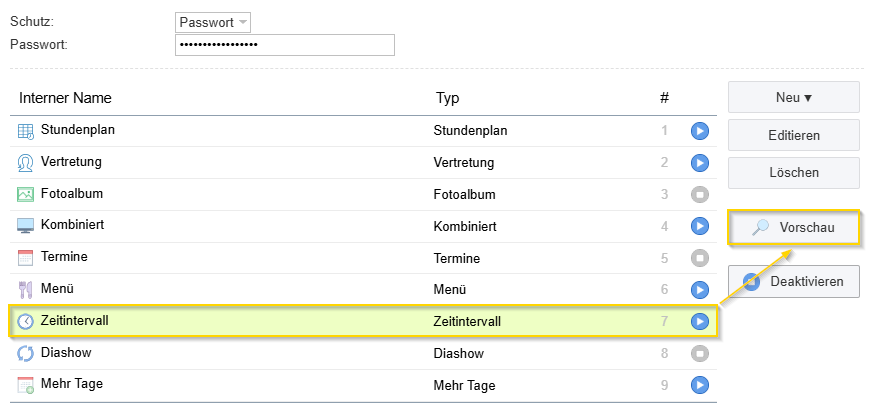Click the Kombiniert monitor icon

[25, 226]
